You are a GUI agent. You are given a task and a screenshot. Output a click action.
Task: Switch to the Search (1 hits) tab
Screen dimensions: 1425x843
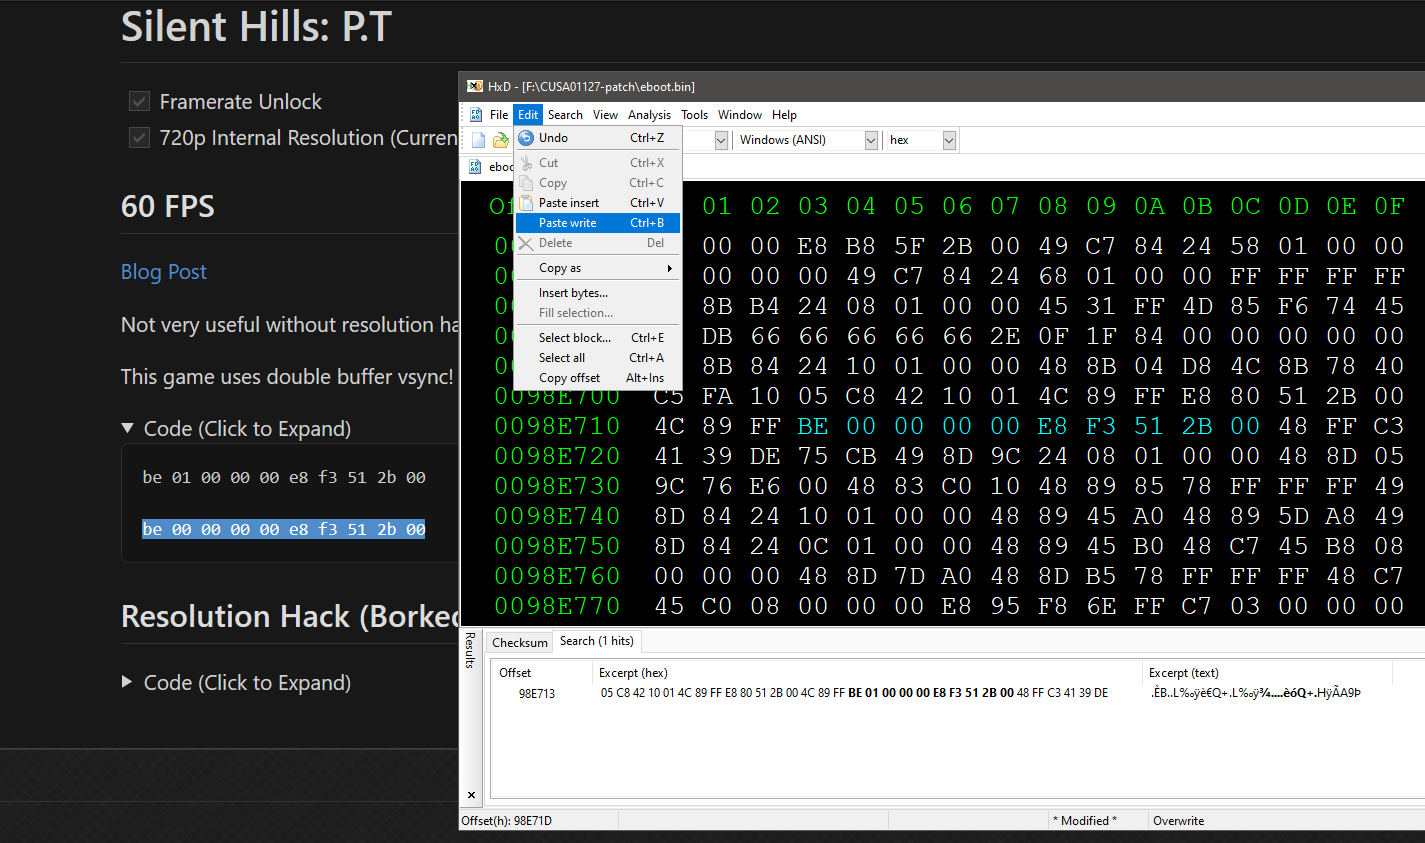(x=597, y=641)
